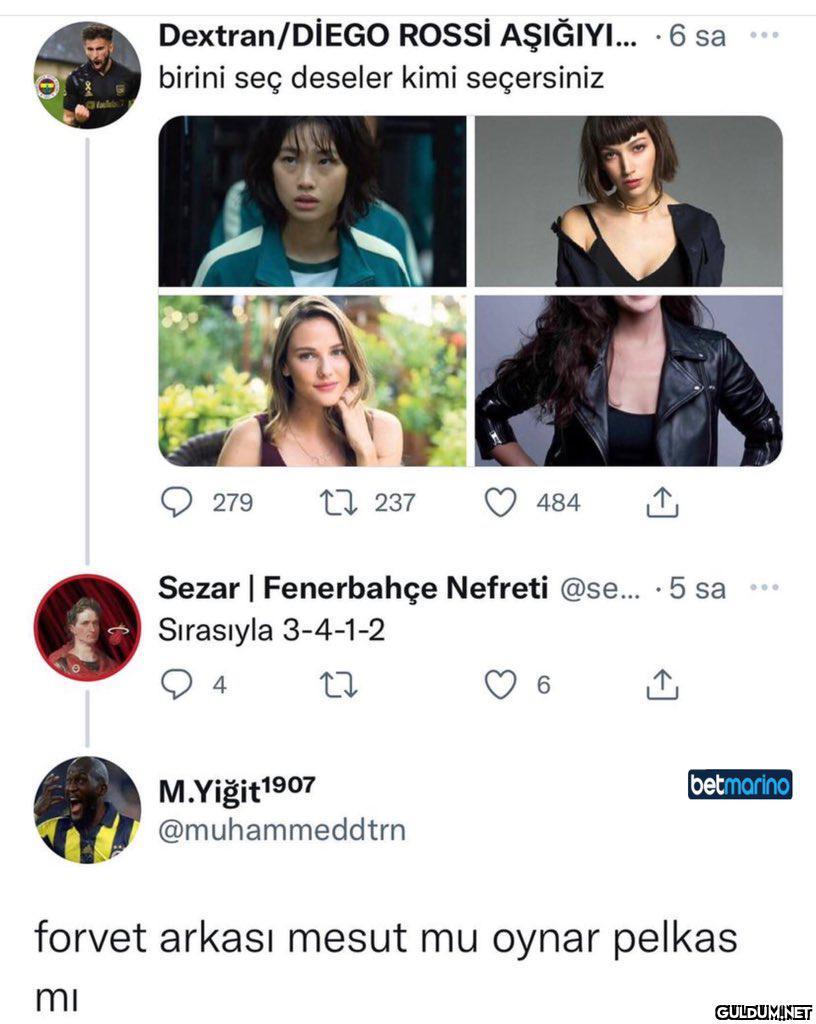Like the Dextran tweet with 484 likes
The height and width of the screenshot is (1024, 816).
(500, 502)
